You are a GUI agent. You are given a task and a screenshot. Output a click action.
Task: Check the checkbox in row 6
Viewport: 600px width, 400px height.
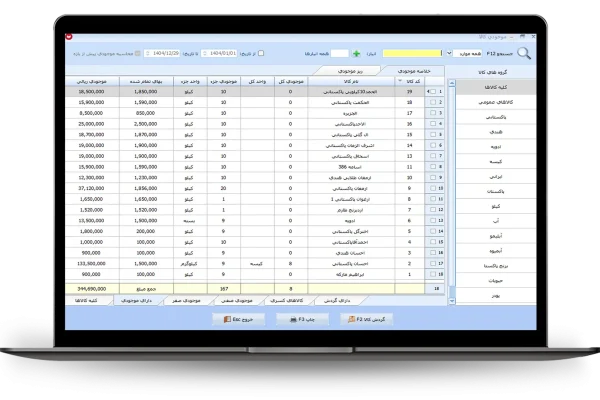(x=433, y=145)
